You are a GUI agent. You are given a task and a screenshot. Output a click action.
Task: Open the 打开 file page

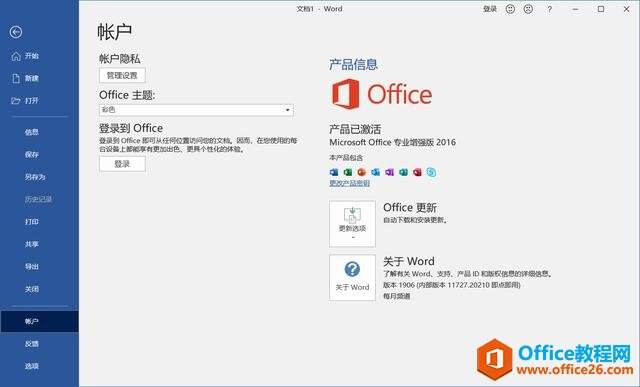click(25, 100)
